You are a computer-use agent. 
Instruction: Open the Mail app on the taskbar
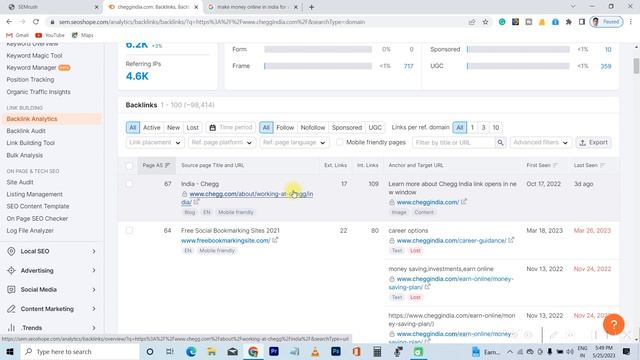[233, 351]
